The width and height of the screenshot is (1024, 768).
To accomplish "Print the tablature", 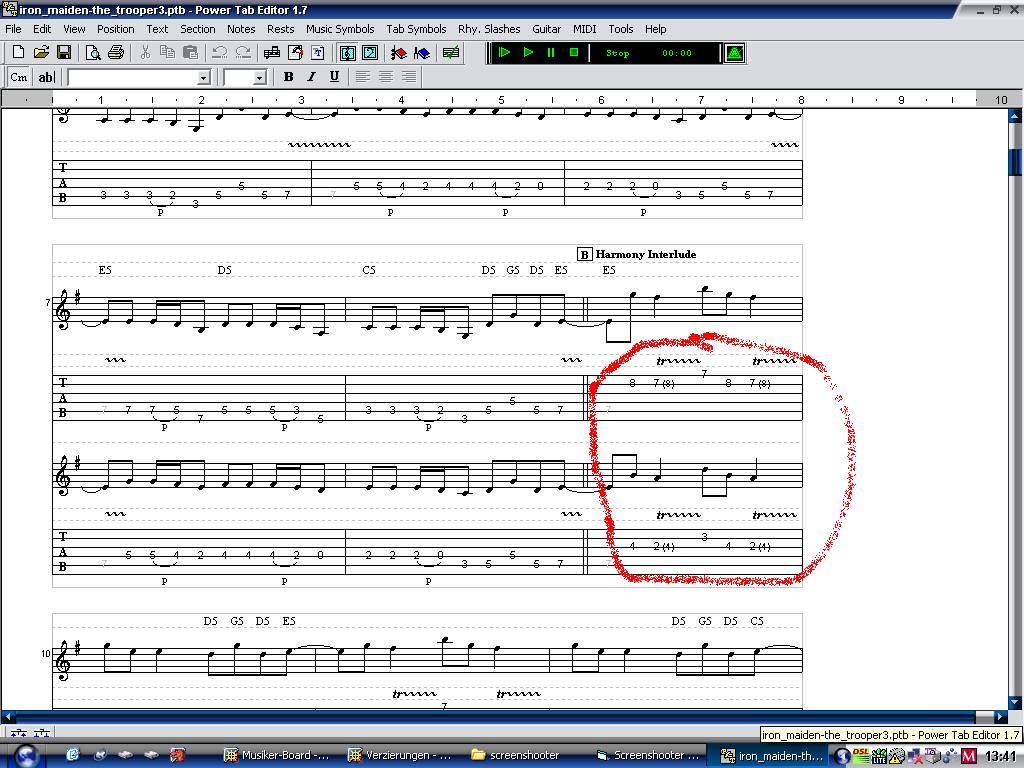I will coord(116,53).
